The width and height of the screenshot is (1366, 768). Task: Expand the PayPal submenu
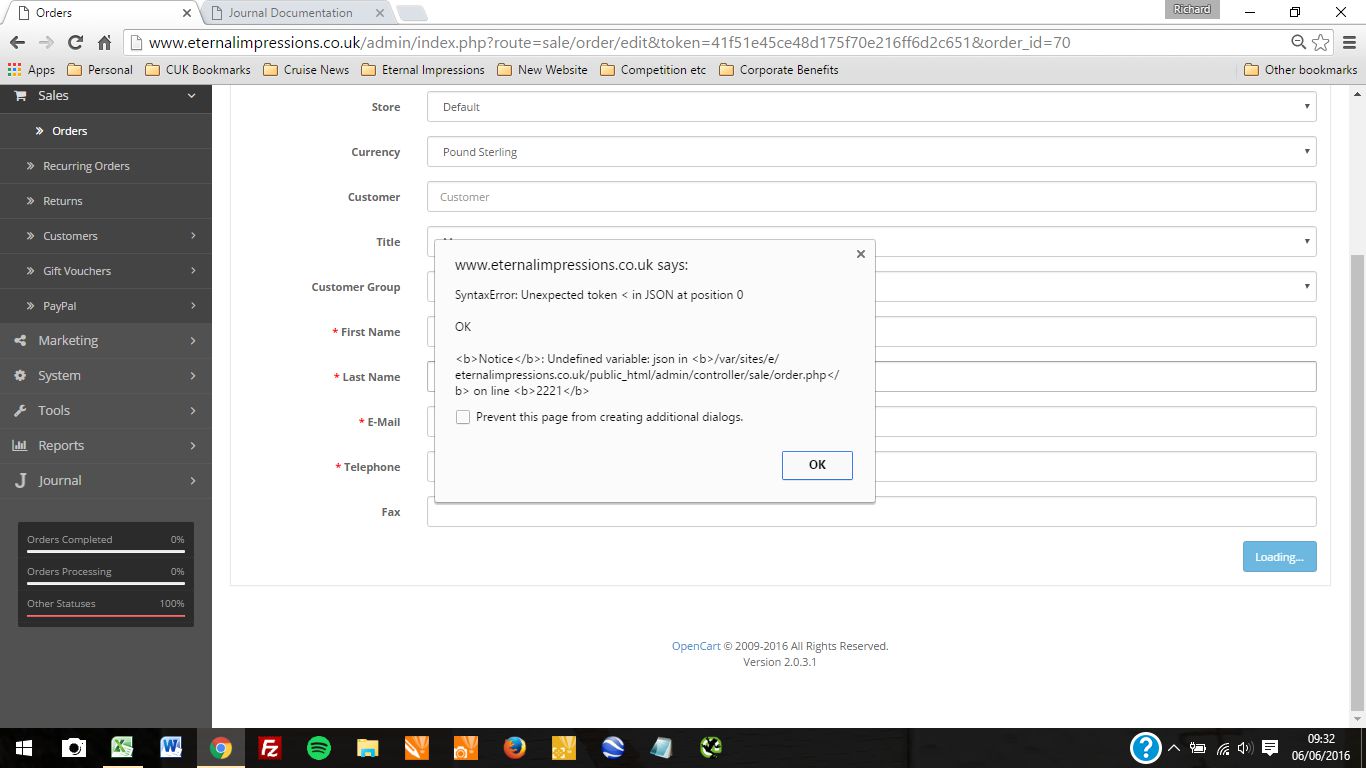(106, 306)
